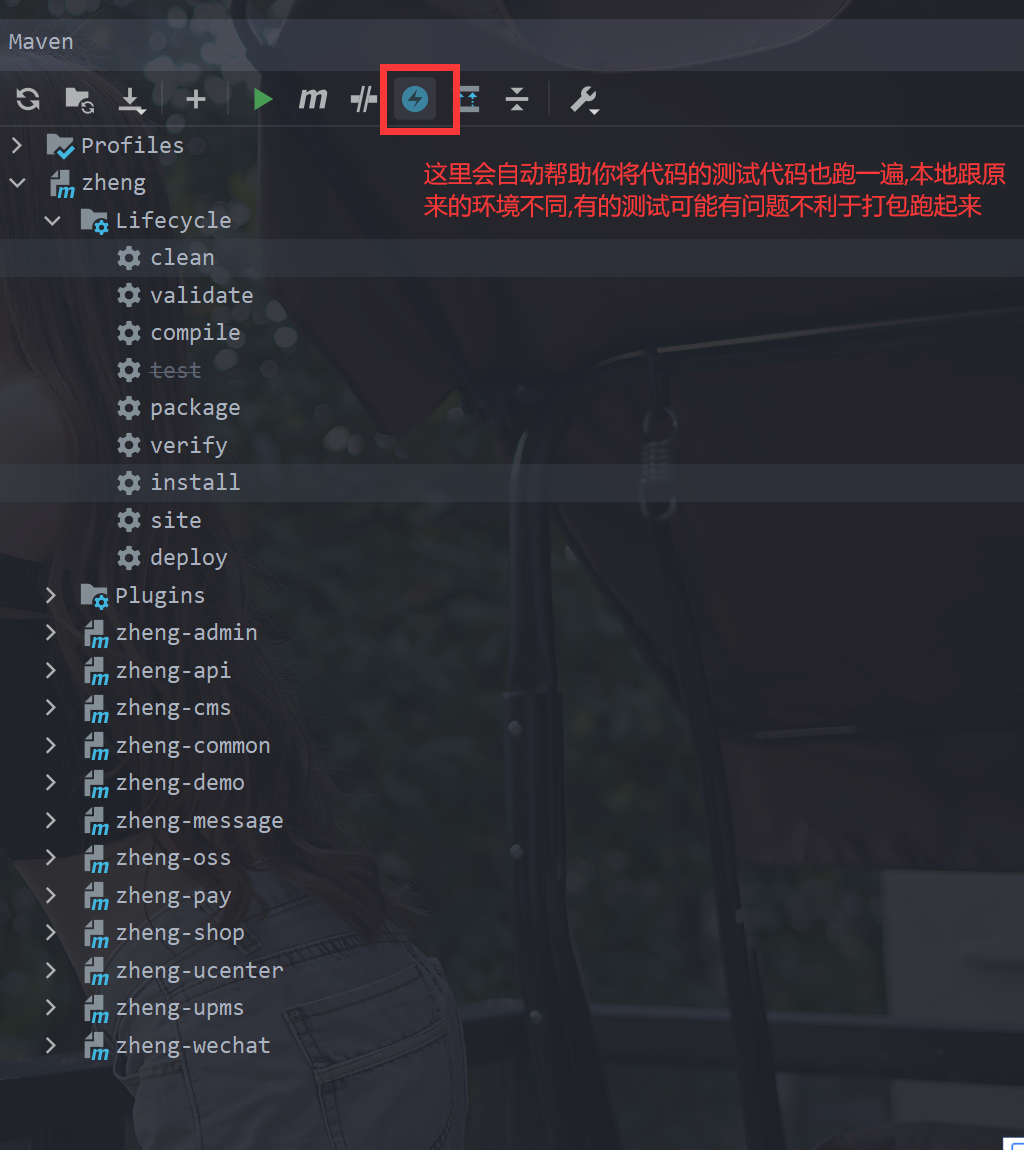Click the Execute Maven Goal 'm' icon
The height and width of the screenshot is (1150, 1024).
coord(313,99)
